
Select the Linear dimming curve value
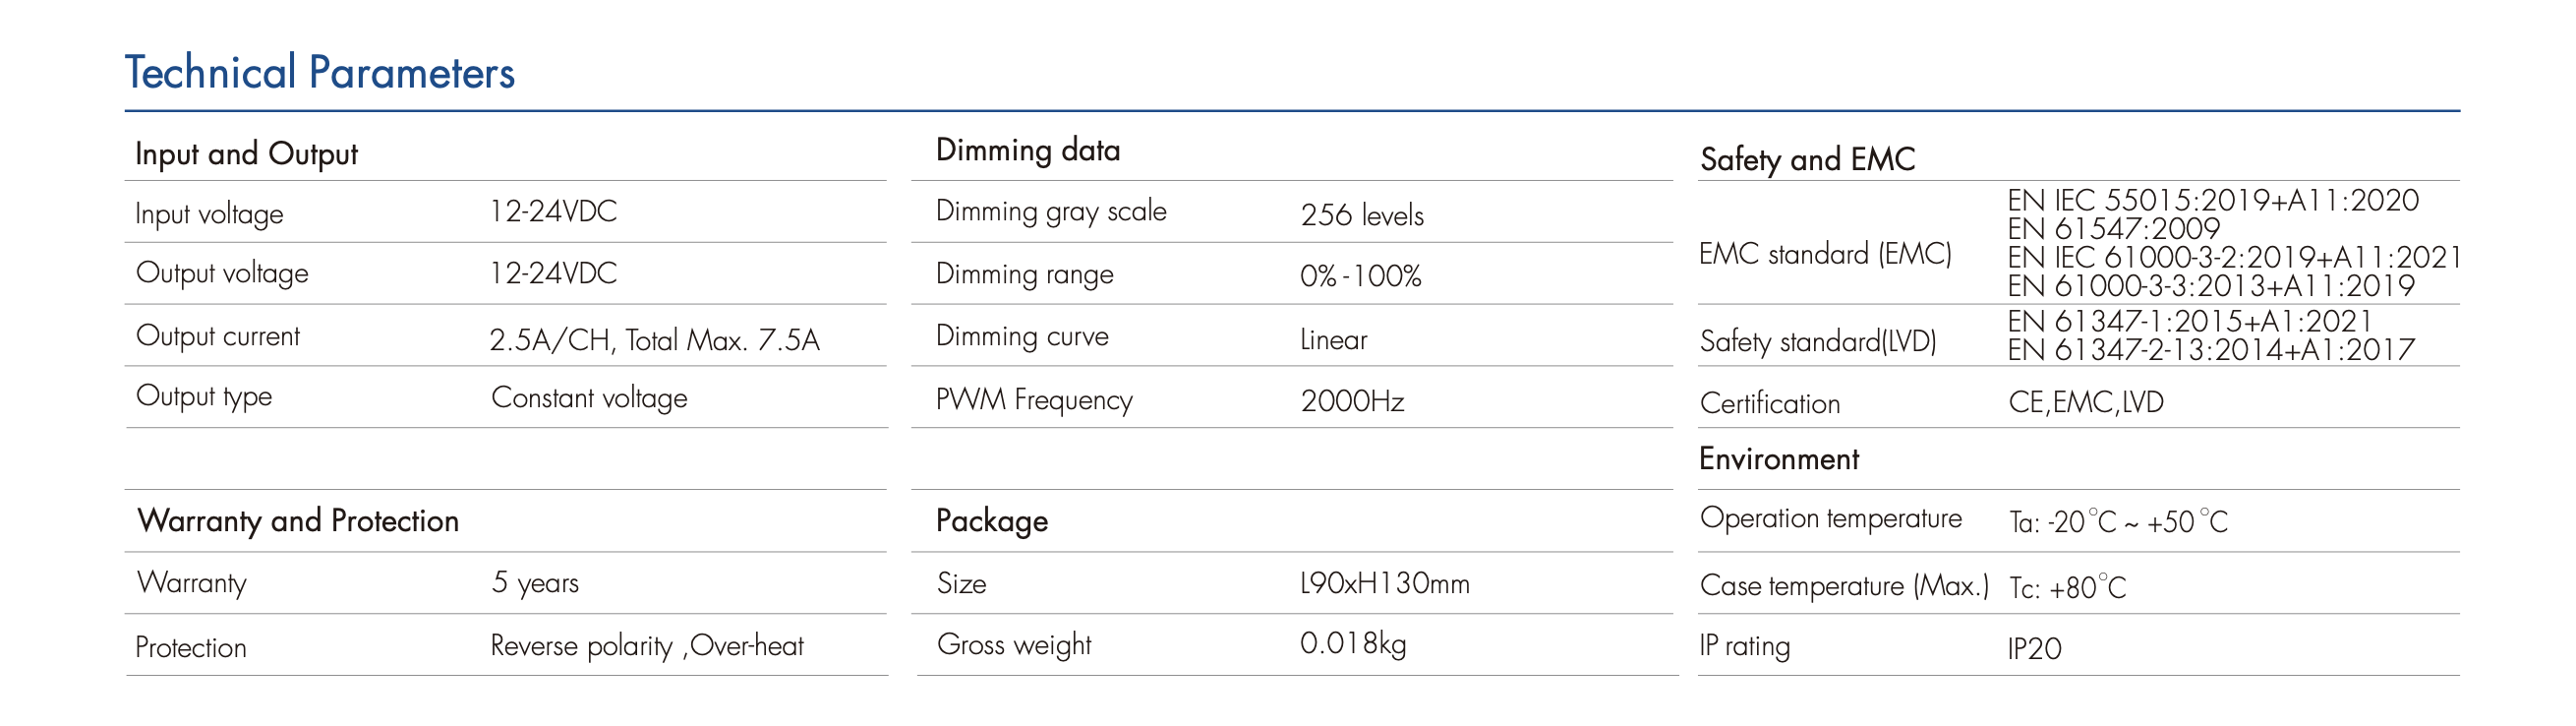[1333, 340]
